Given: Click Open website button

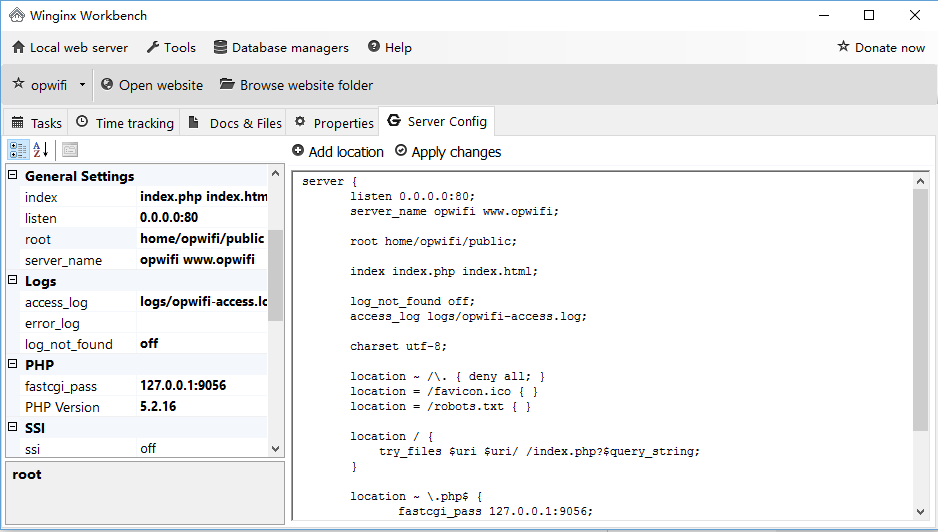Looking at the screenshot, I should pos(151,85).
